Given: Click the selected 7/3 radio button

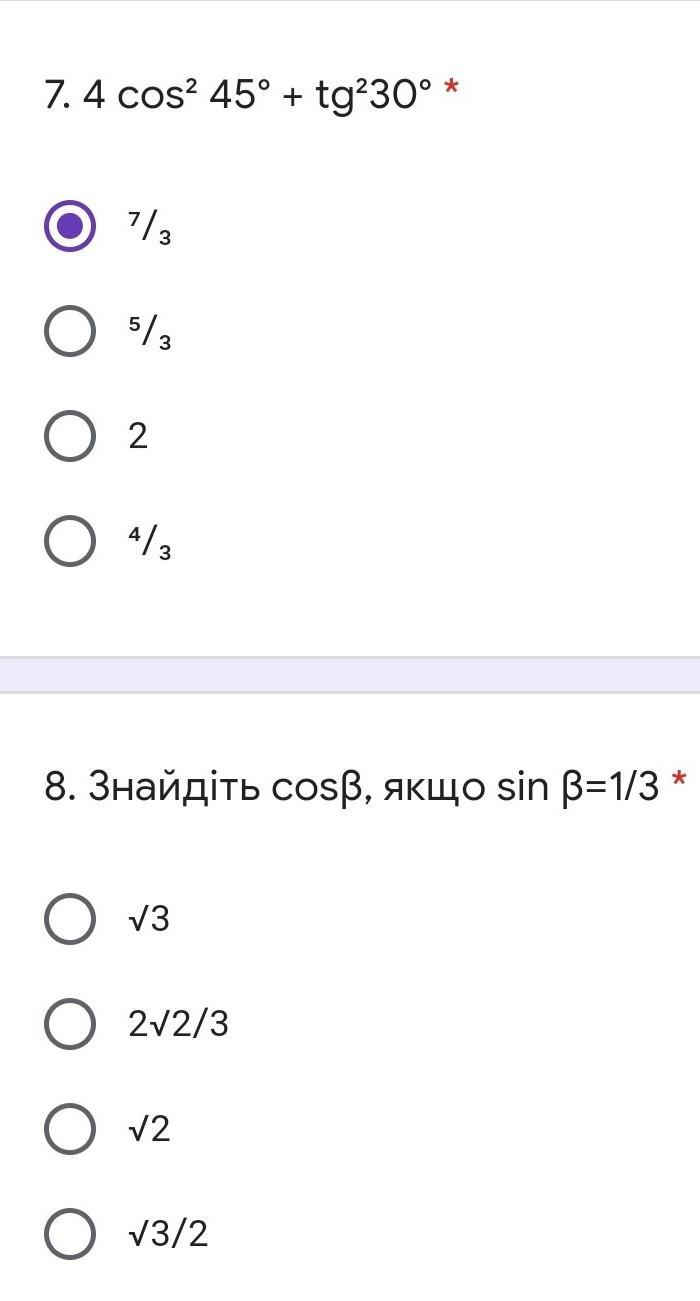Looking at the screenshot, I should [x=70, y=226].
